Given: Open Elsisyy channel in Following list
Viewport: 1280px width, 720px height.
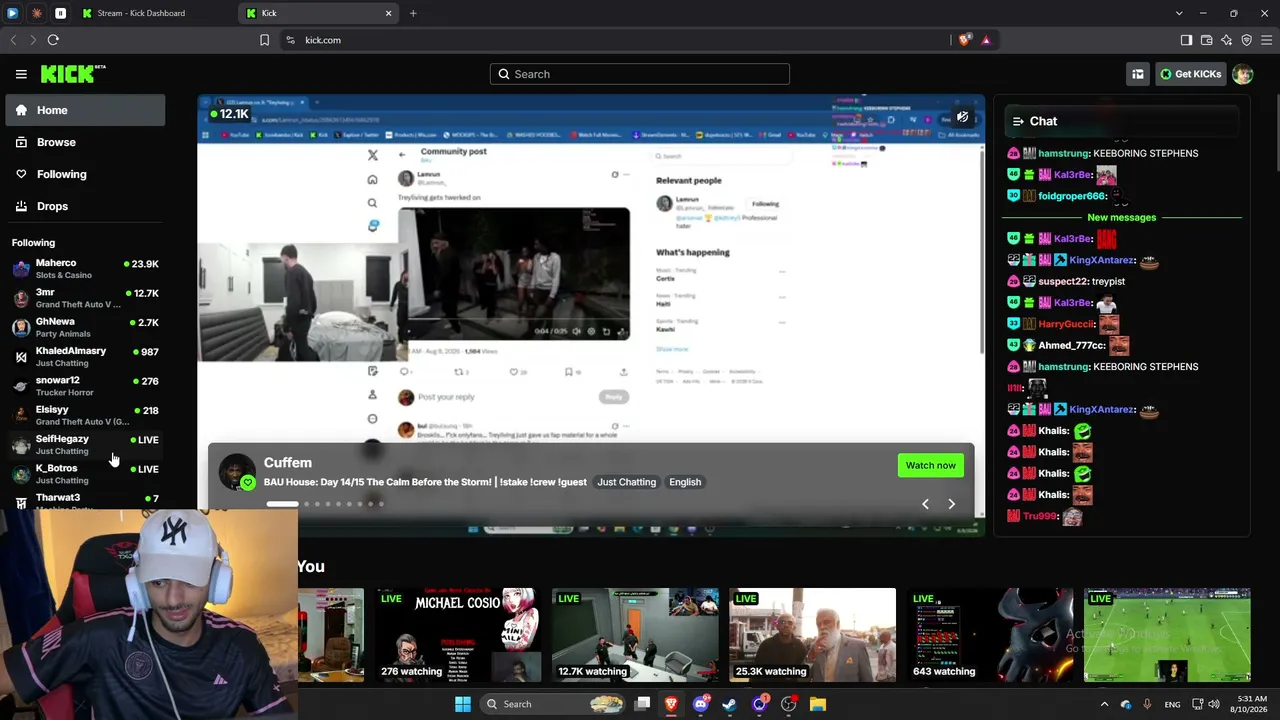Looking at the screenshot, I should click(85, 415).
